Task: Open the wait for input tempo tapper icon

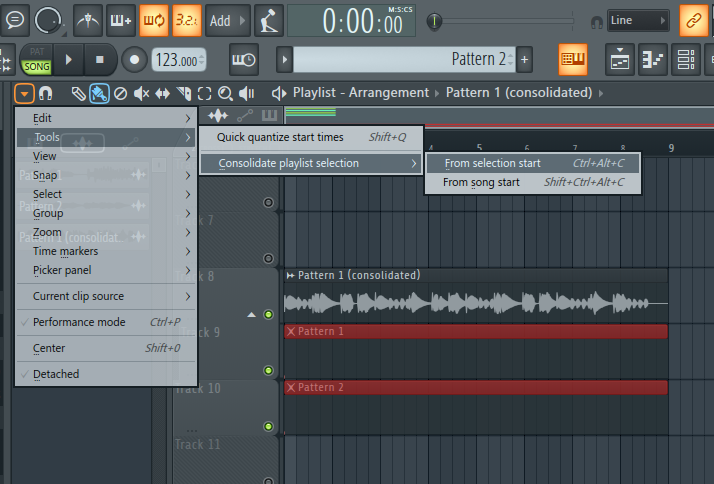Action: (x=244, y=59)
